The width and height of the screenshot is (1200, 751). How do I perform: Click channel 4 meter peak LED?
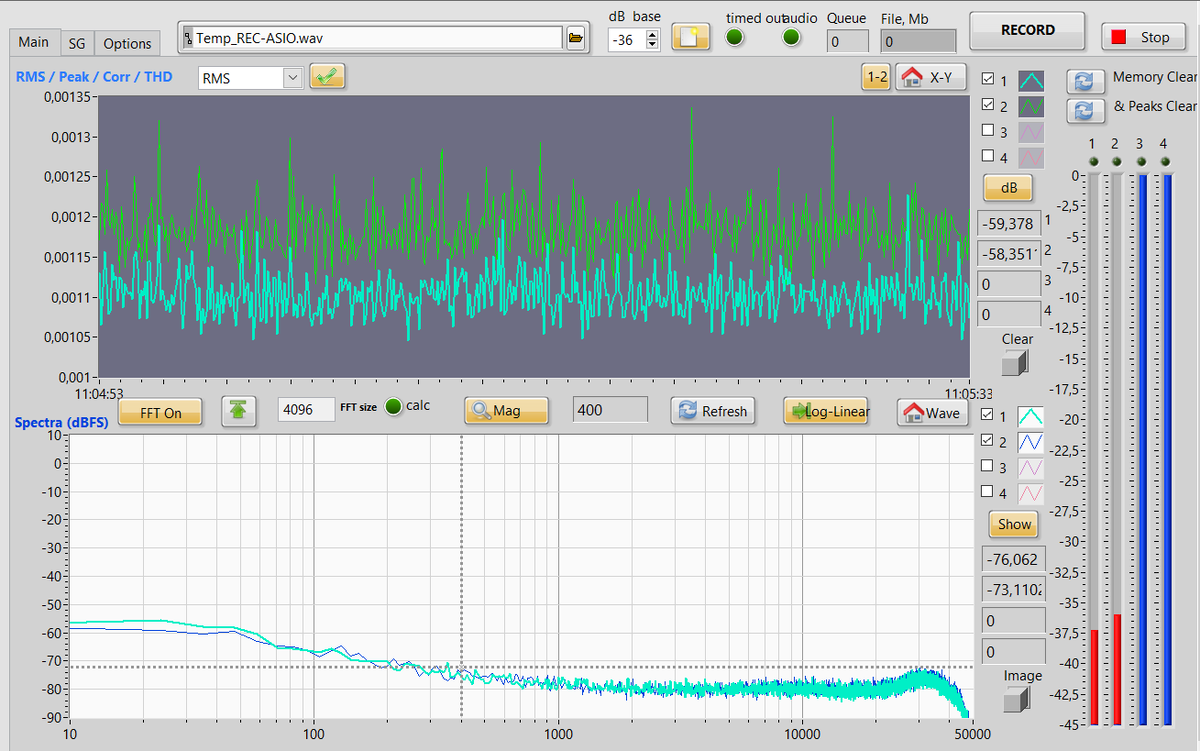click(x=1164, y=161)
